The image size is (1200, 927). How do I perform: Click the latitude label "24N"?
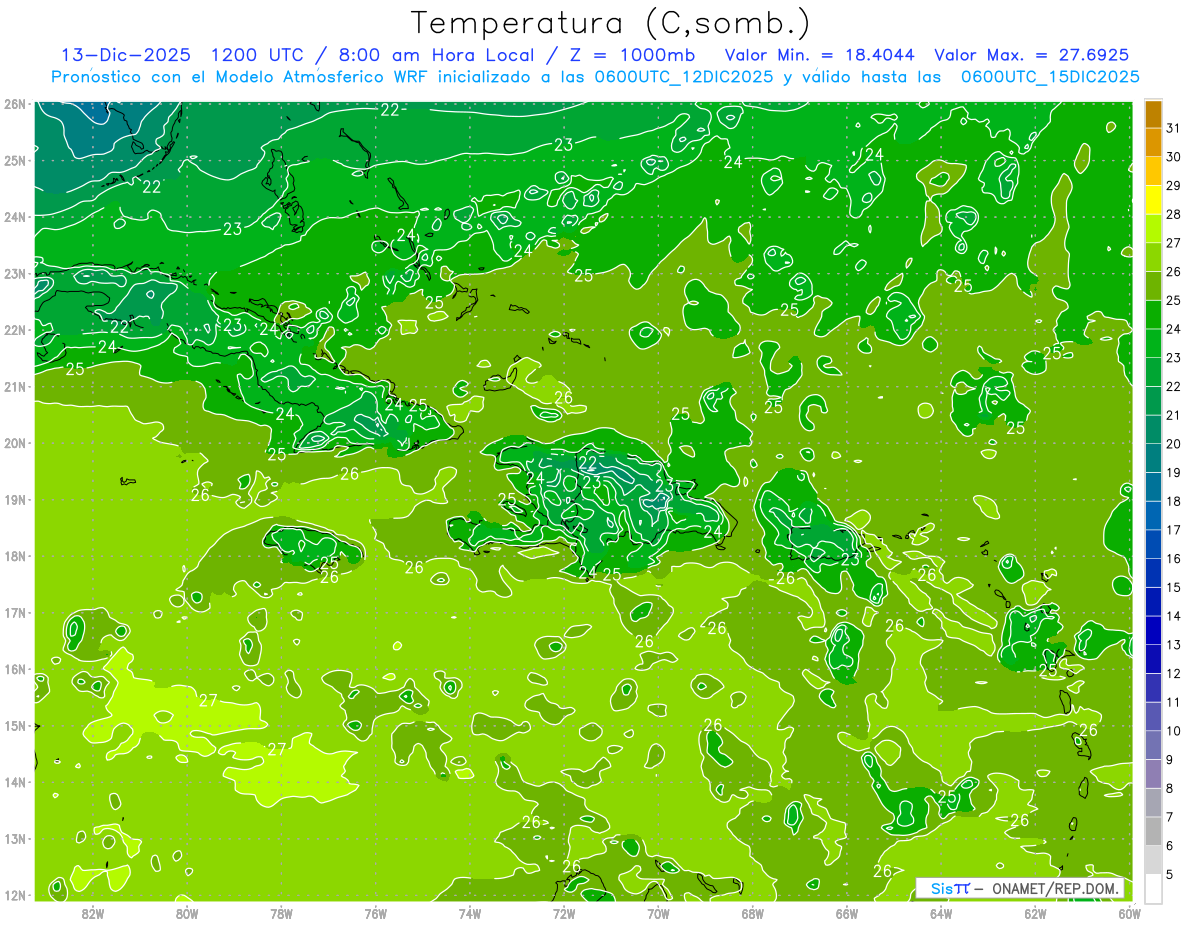[x=14, y=217]
